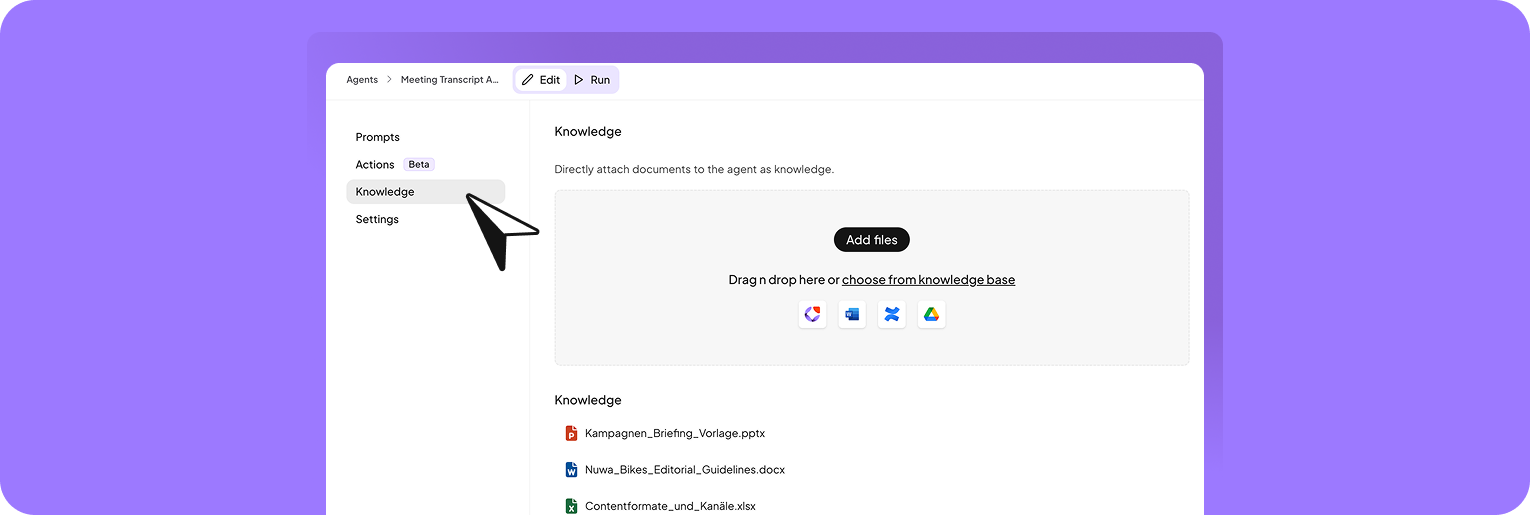Viewport: 1530px width, 515px height.
Task: Click the drag n drop upload area
Action: click(x=872, y=278)
